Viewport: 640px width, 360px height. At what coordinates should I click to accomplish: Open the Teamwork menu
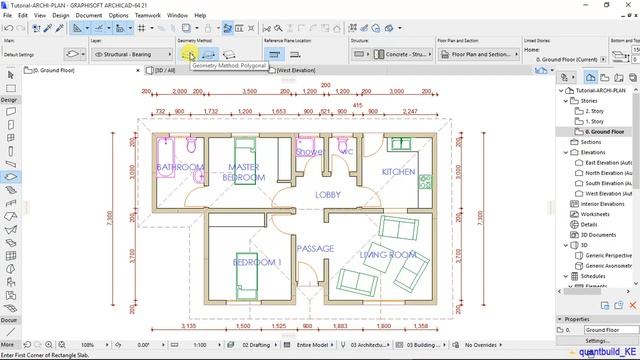(147, 15)
